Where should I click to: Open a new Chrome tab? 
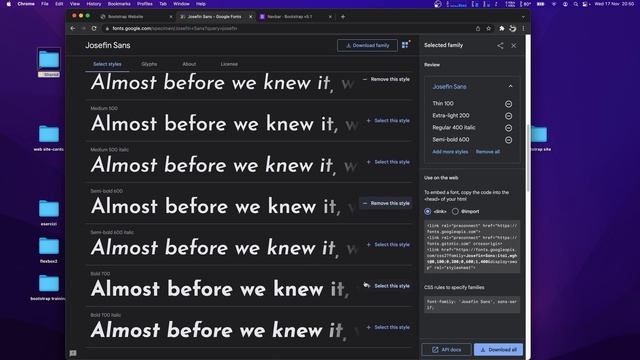coord(343,17)
